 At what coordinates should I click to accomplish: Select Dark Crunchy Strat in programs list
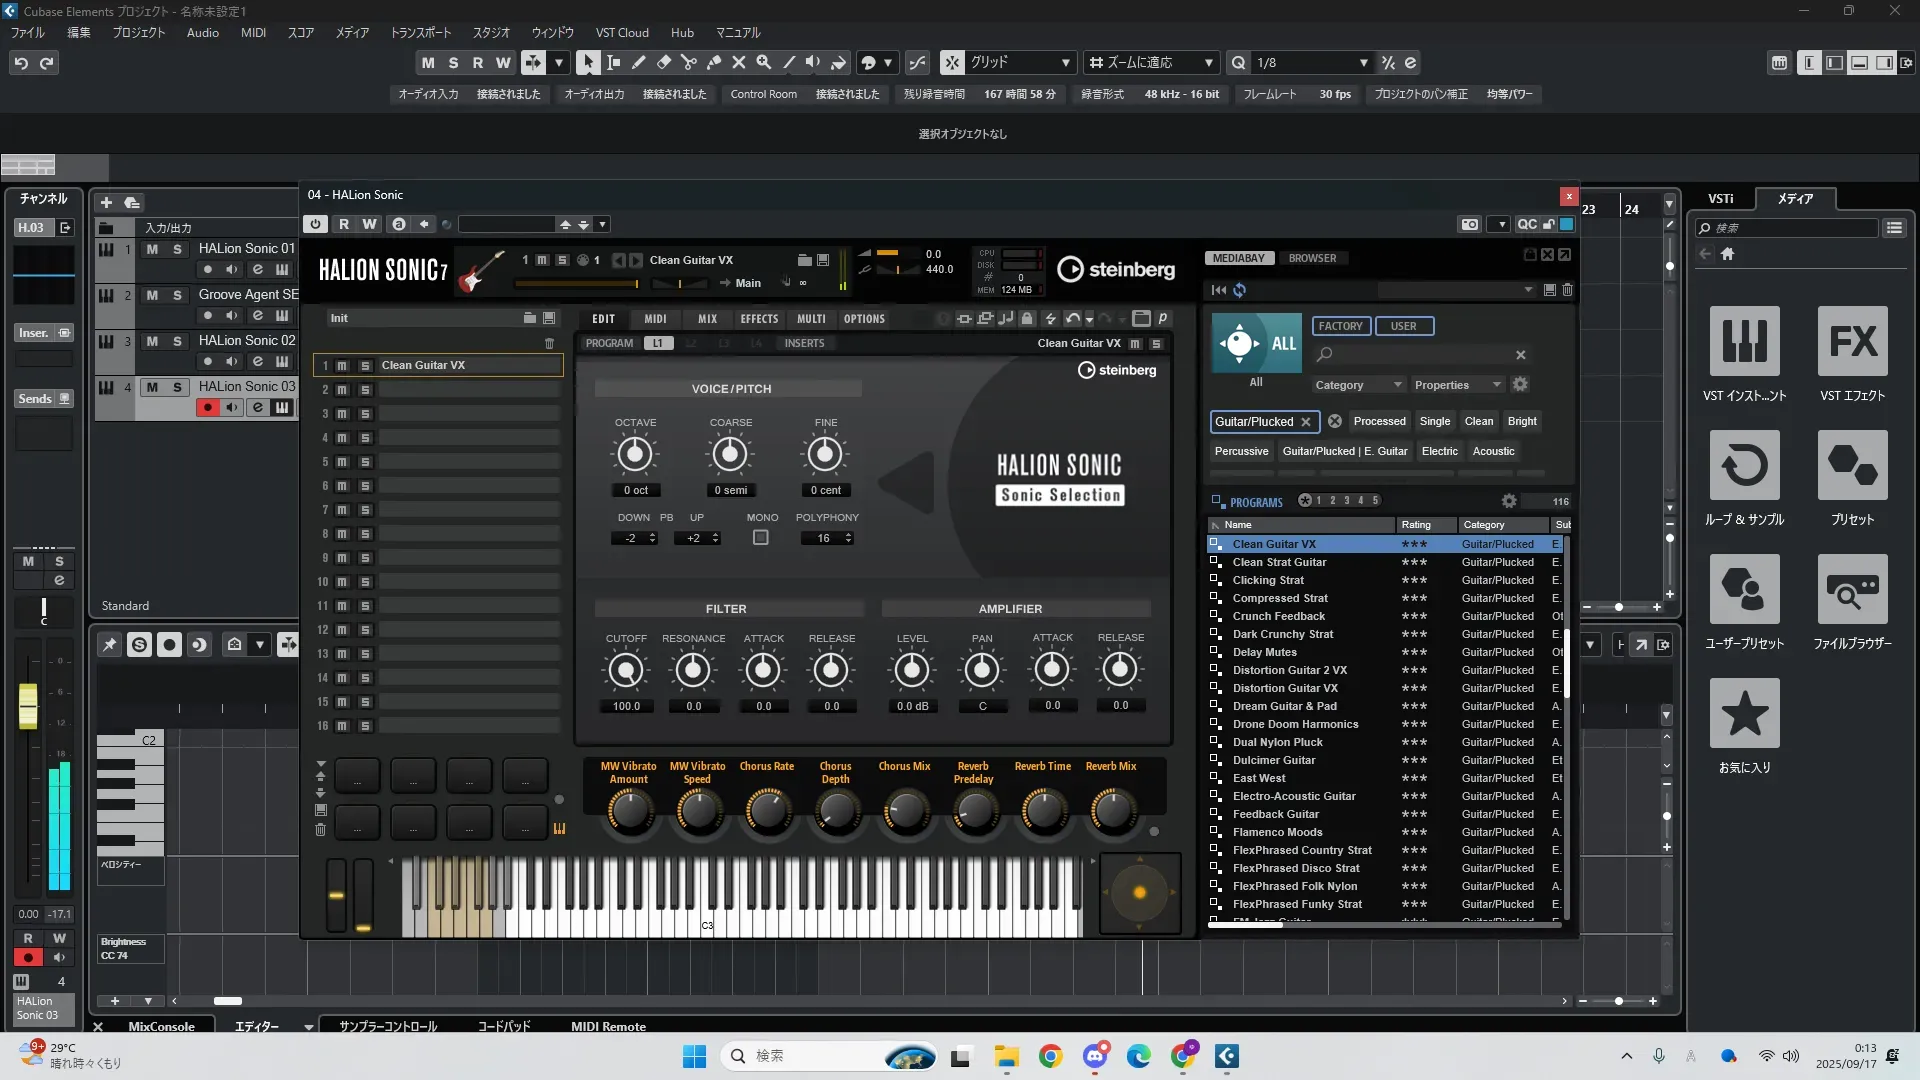pos(1283,634)
